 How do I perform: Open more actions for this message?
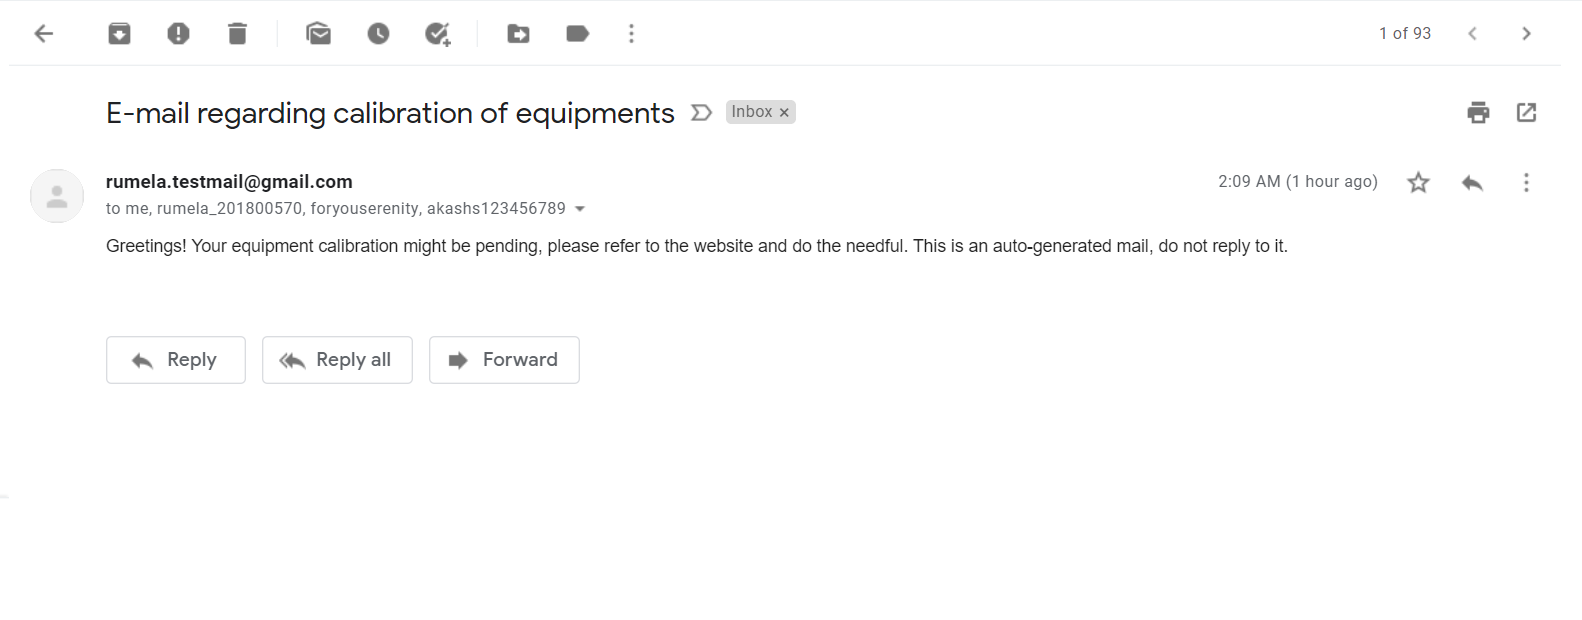[x=1526, y=182]
